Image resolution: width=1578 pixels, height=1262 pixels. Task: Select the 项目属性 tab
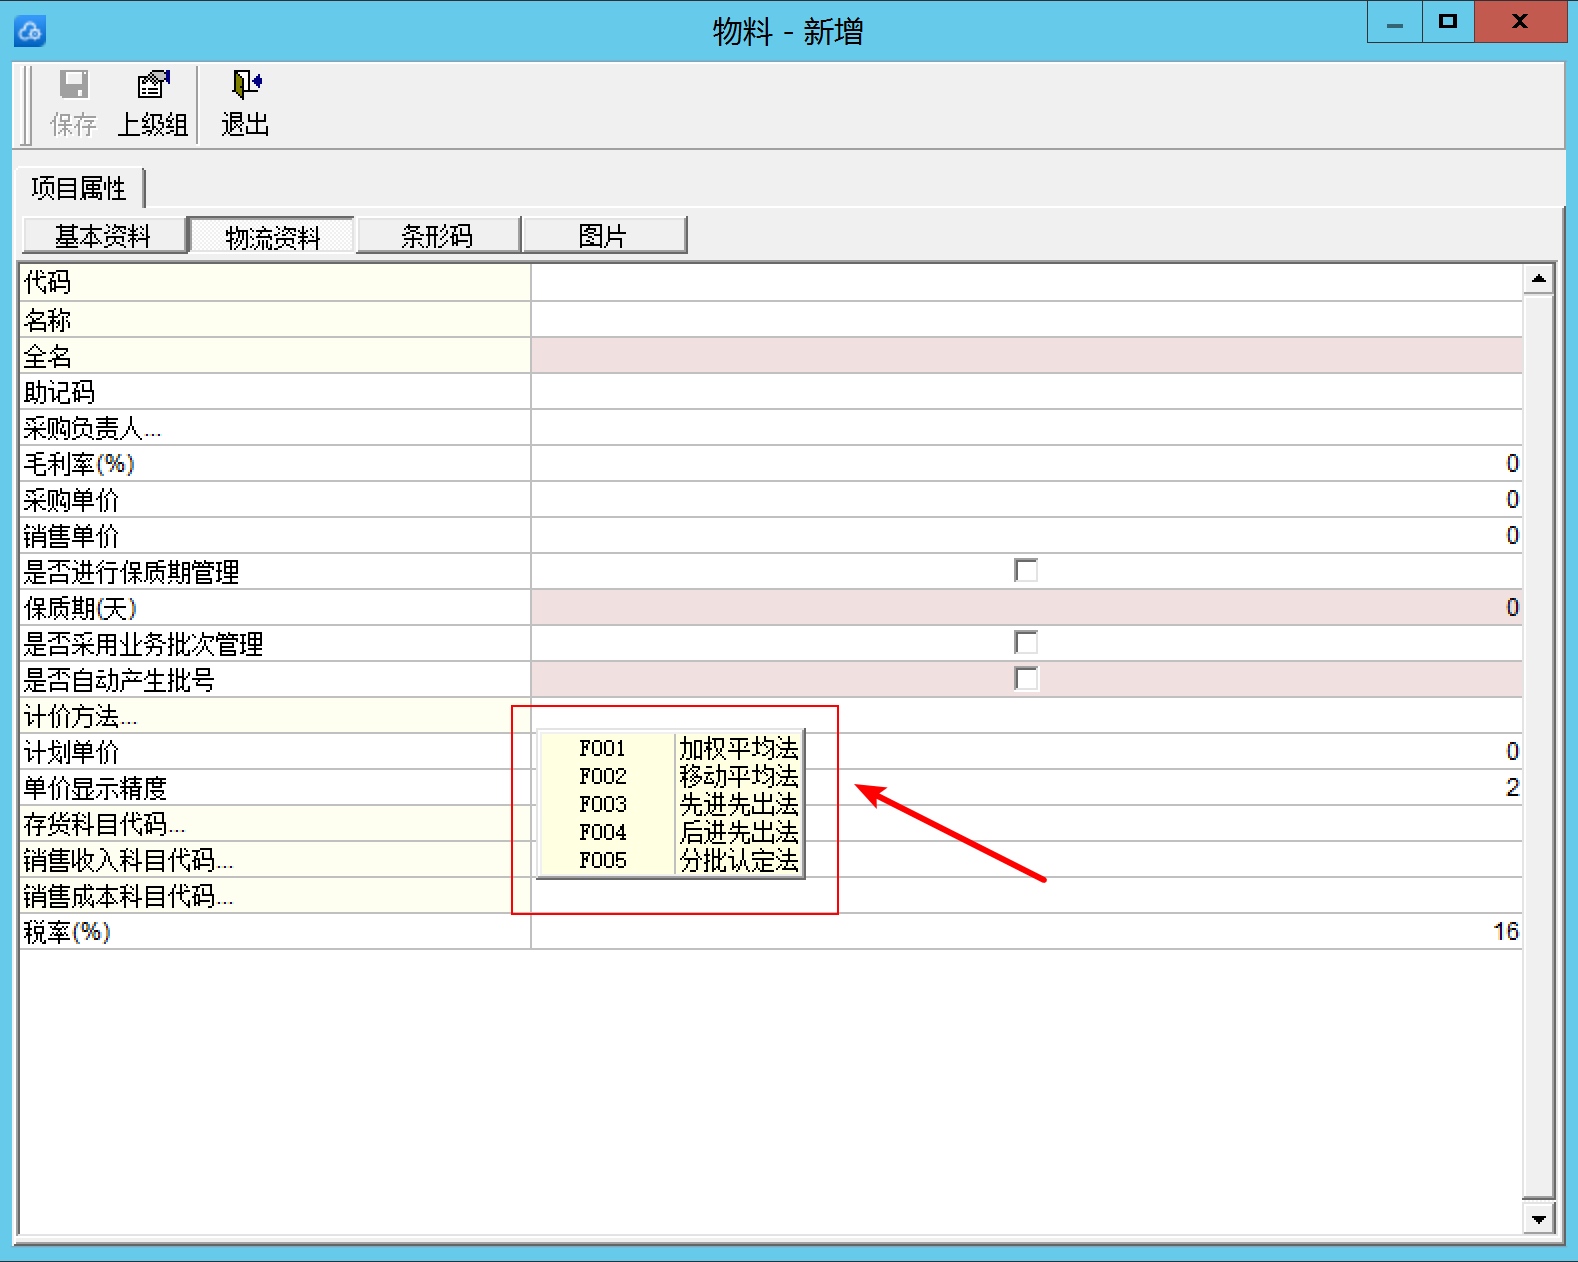79,188
